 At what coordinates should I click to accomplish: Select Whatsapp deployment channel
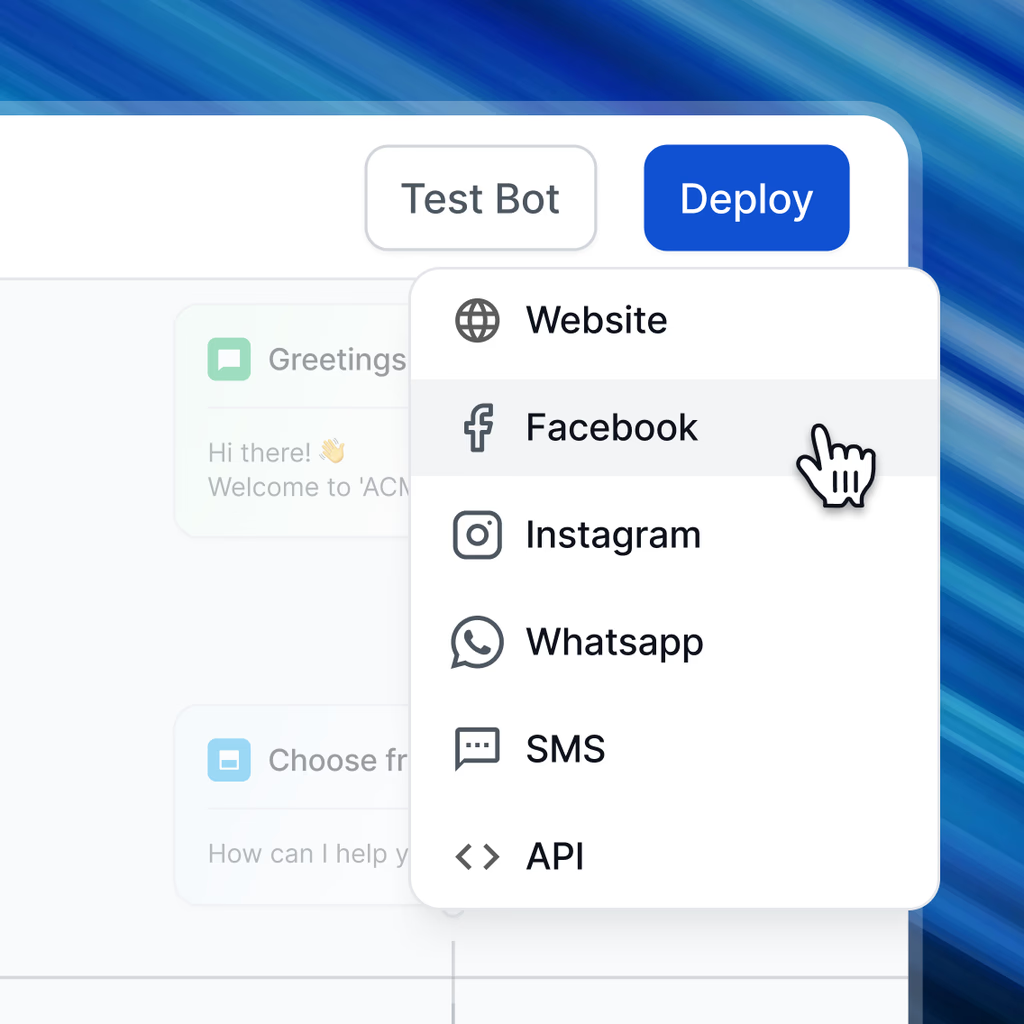[x=675, y=642]
